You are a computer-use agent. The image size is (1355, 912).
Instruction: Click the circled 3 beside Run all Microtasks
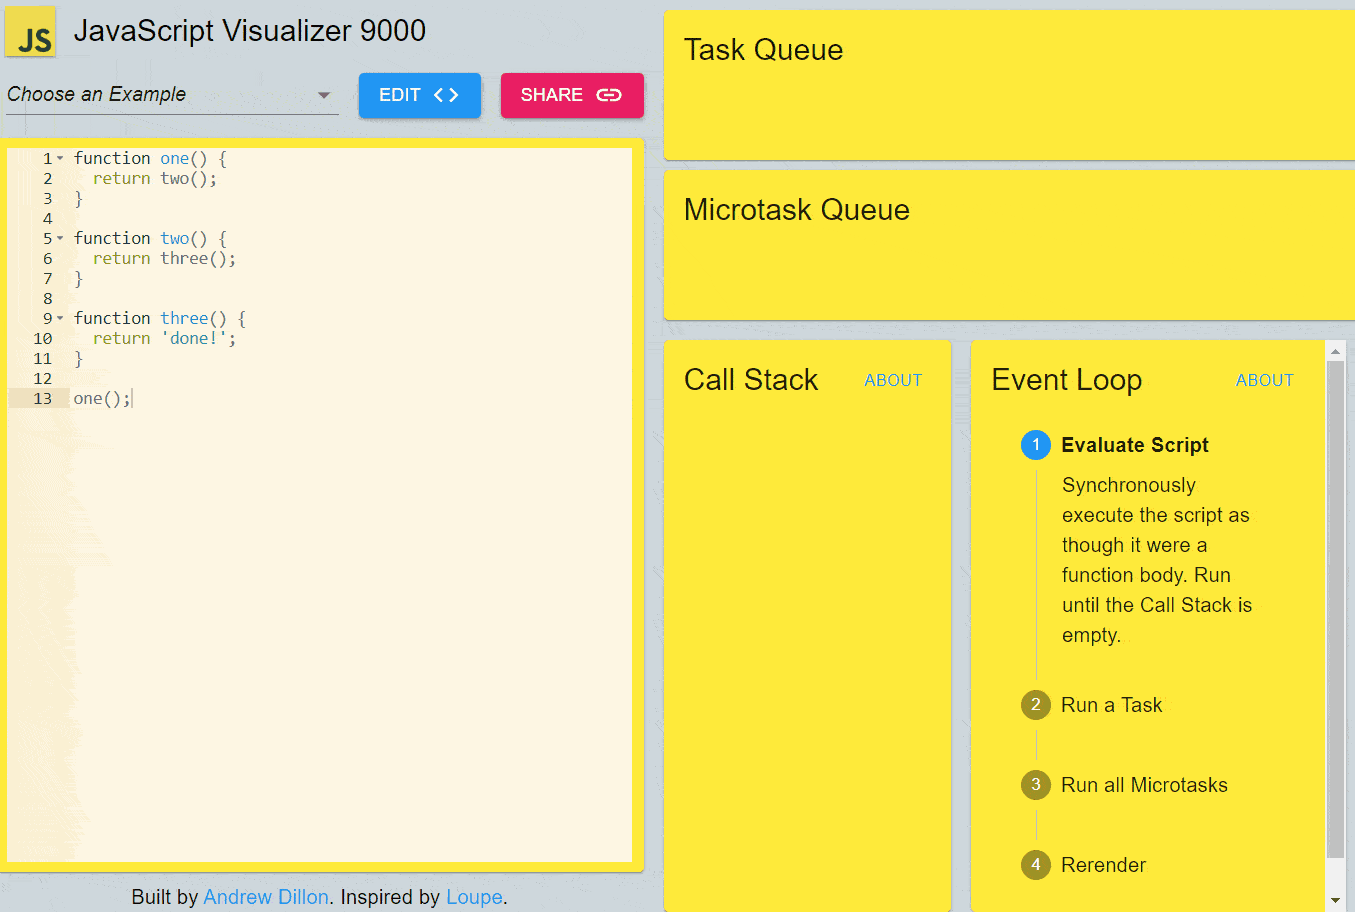tap(1036, 785)
